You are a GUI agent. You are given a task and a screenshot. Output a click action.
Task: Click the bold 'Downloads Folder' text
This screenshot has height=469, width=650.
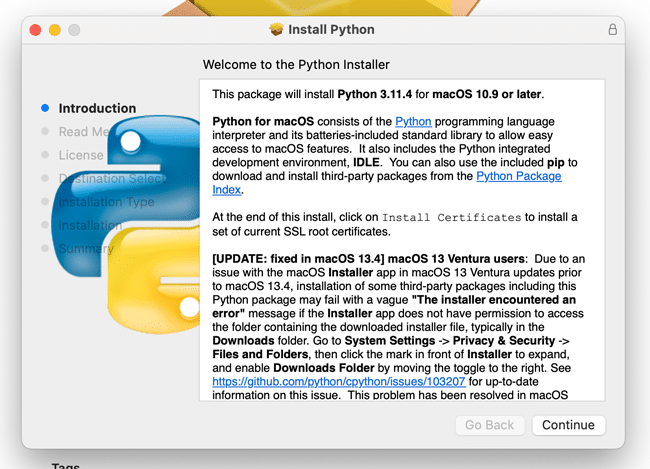pyautogui.click(x=324, y=368)
